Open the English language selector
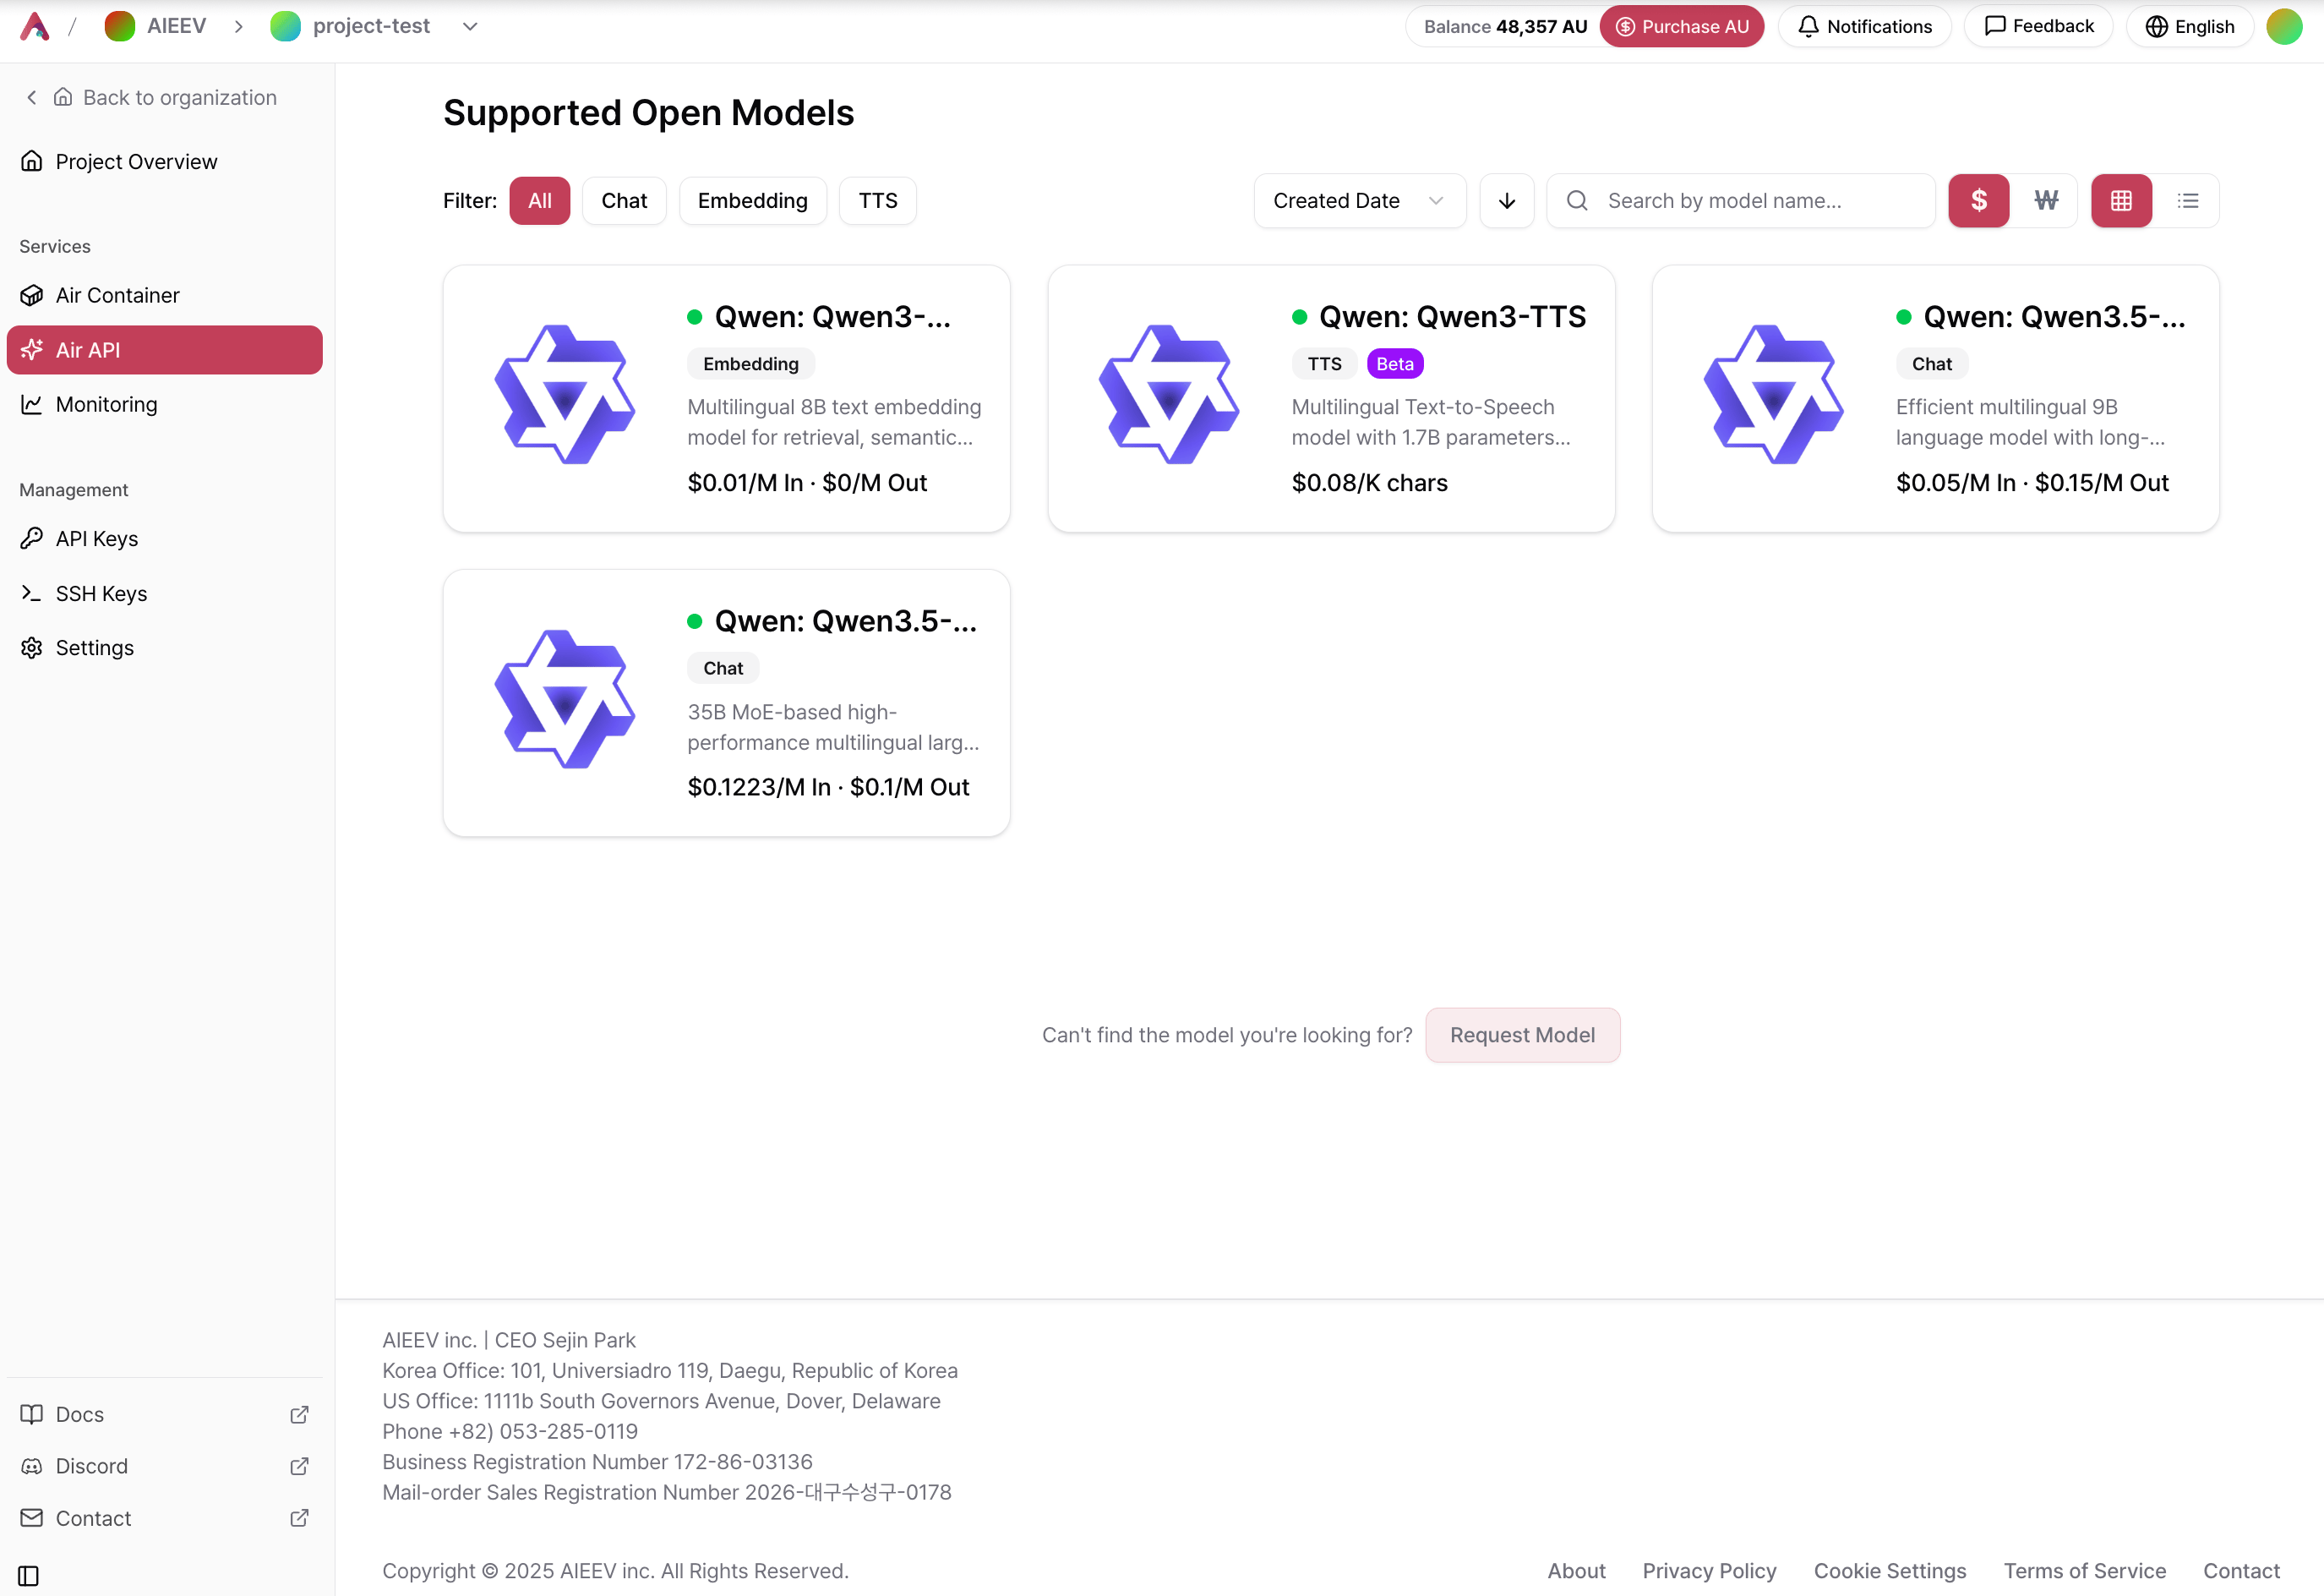2324x1596 pixels. pos(2190,26)
